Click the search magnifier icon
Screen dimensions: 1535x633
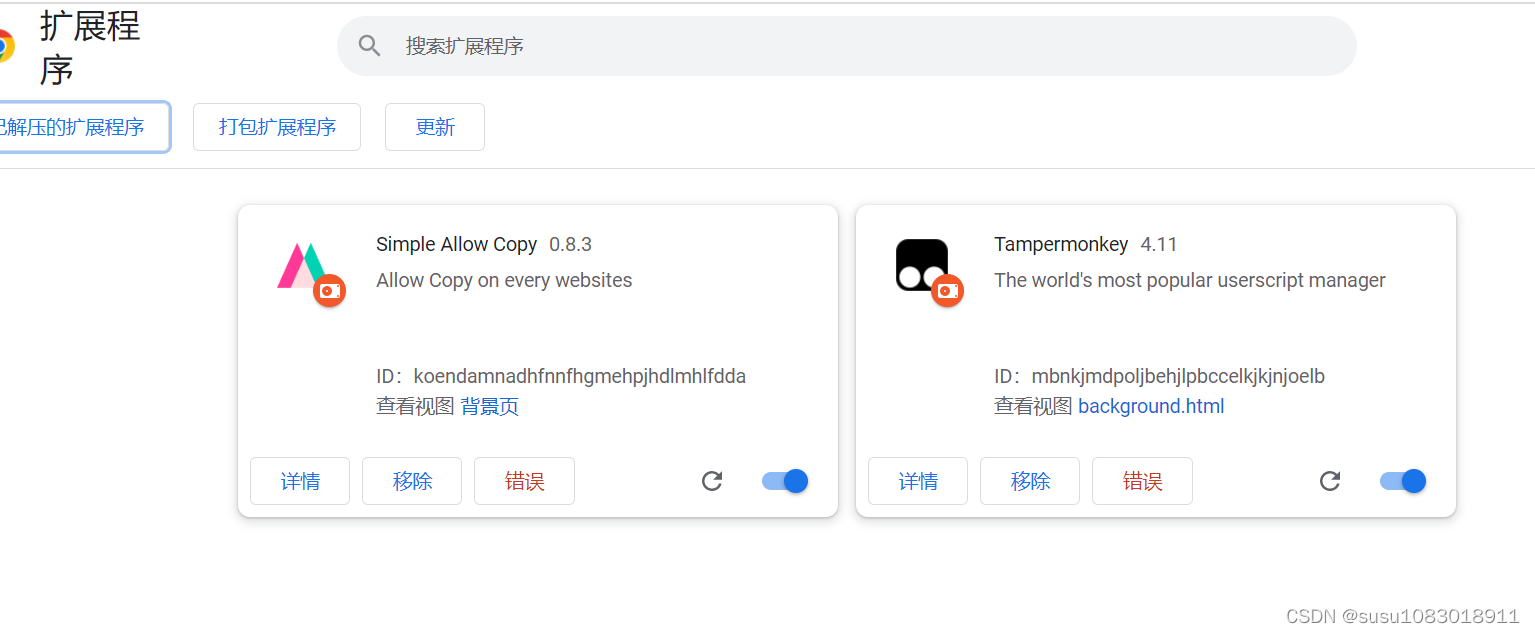tap(370, 46)
